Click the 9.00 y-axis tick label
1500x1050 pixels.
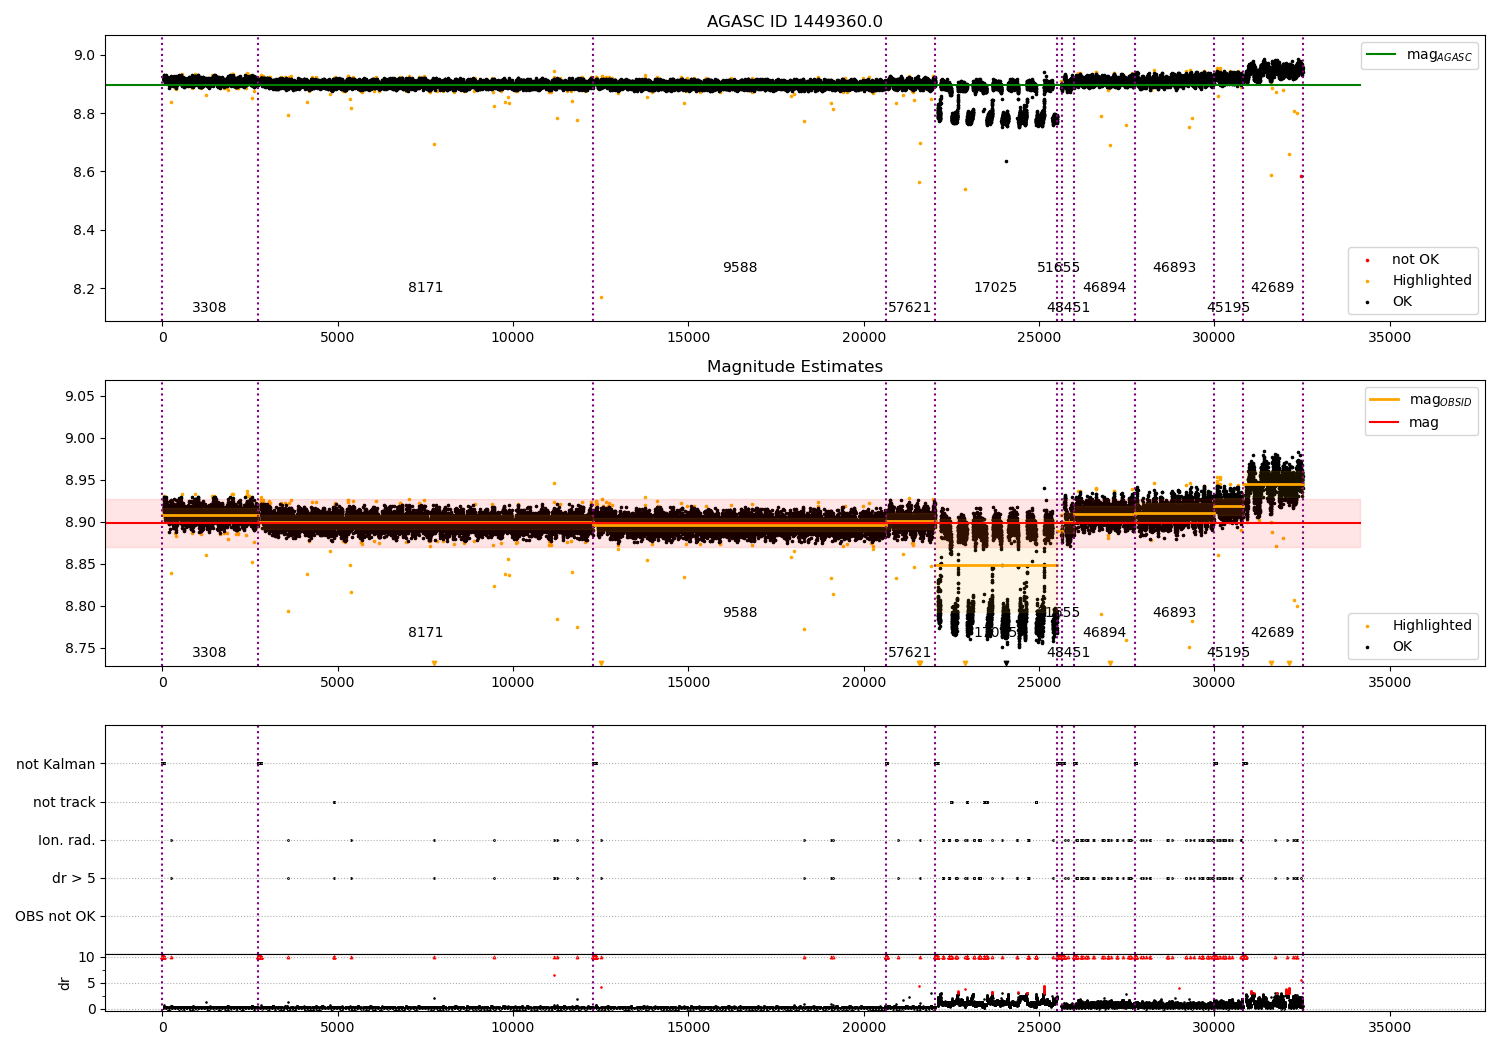pos(80,439)
